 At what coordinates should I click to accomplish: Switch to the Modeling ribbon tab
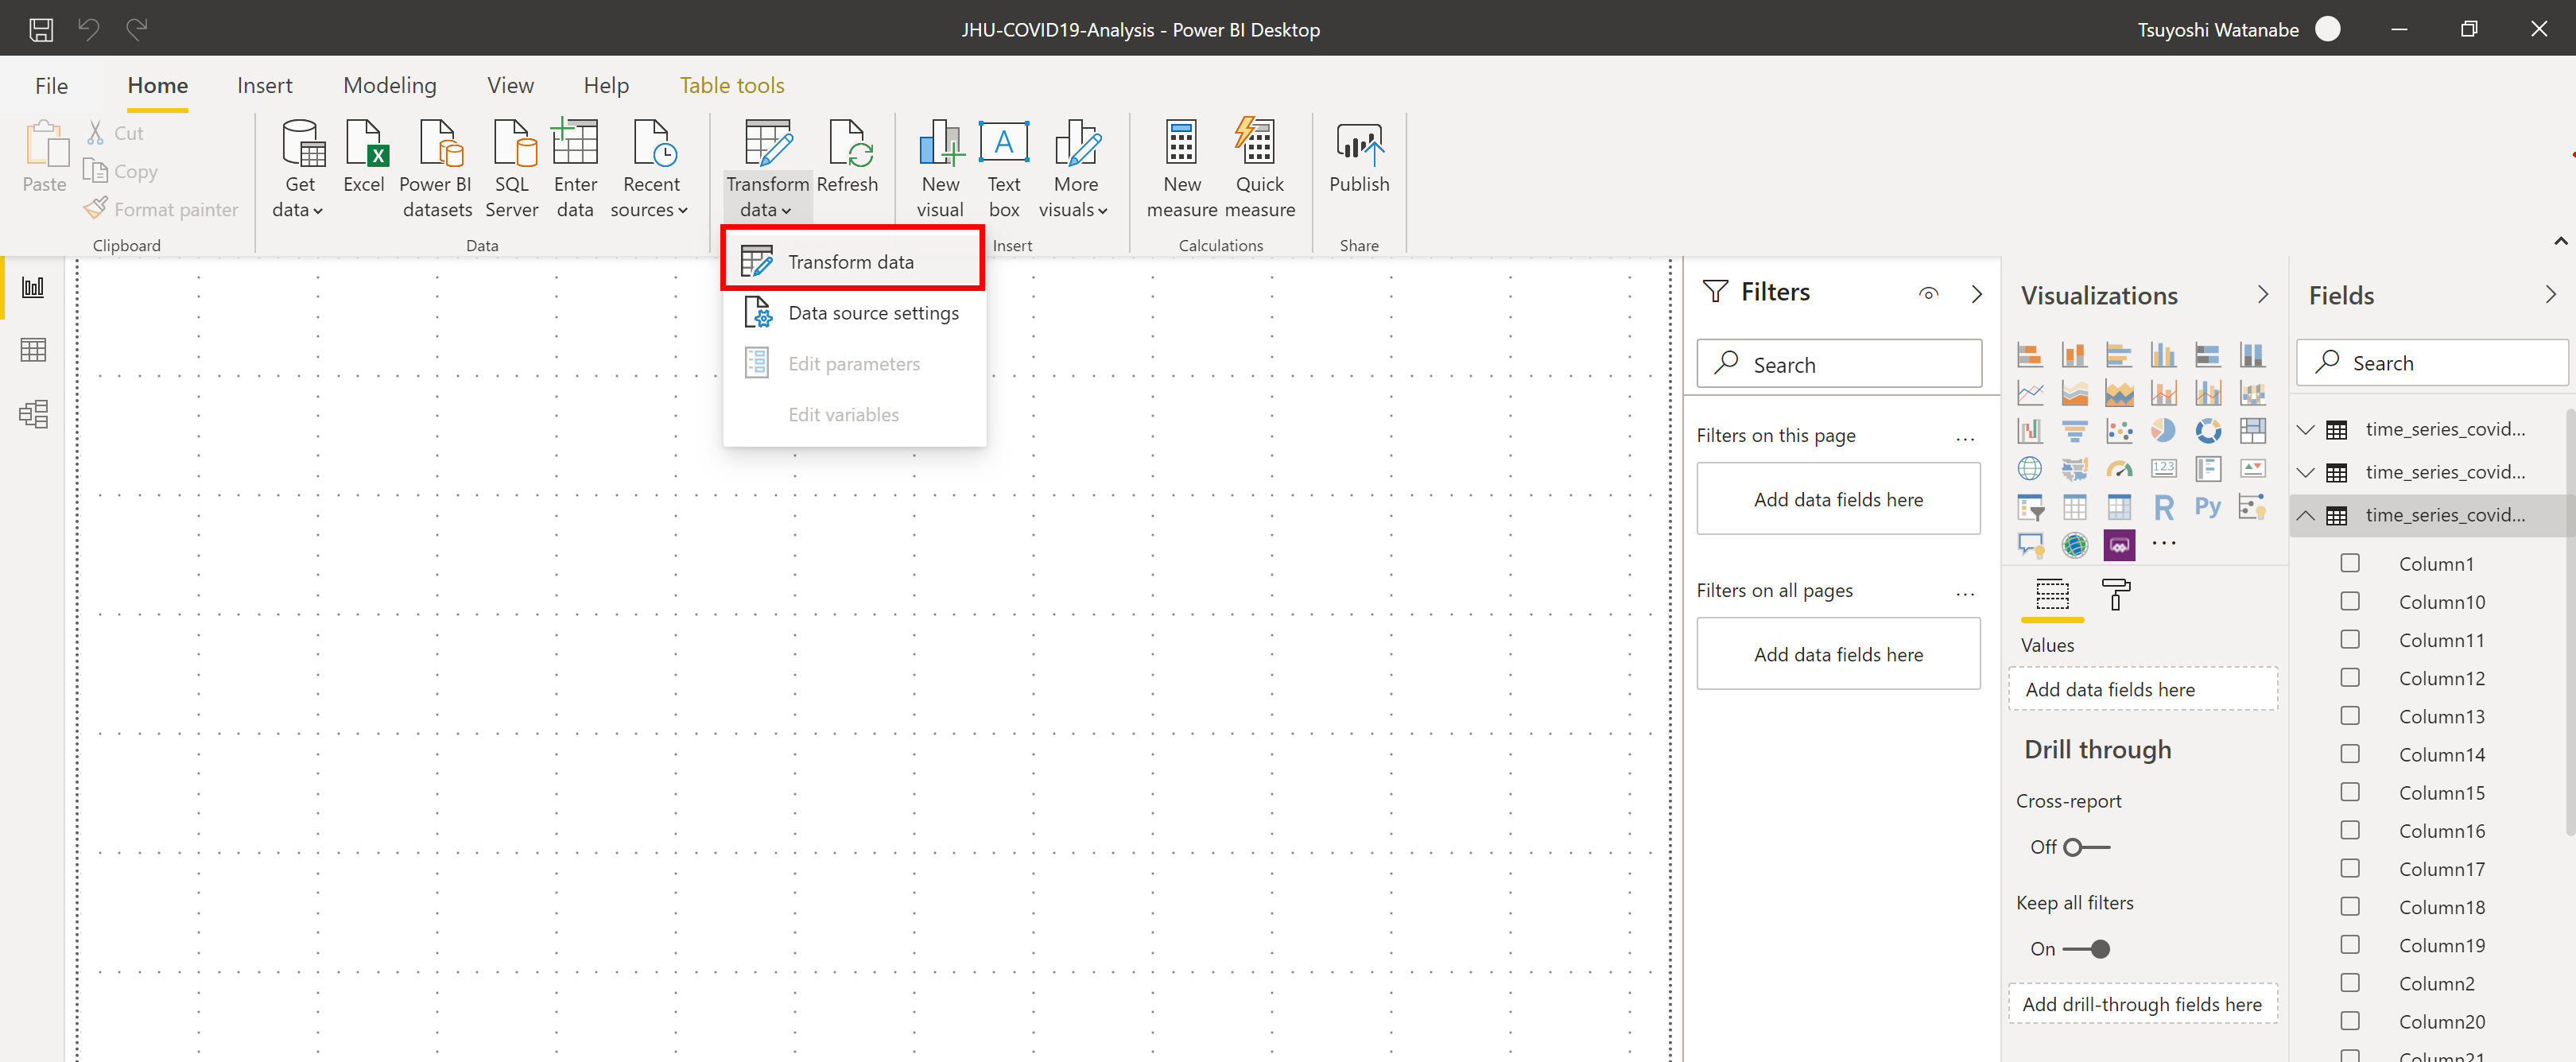click(x=389, y=85)
